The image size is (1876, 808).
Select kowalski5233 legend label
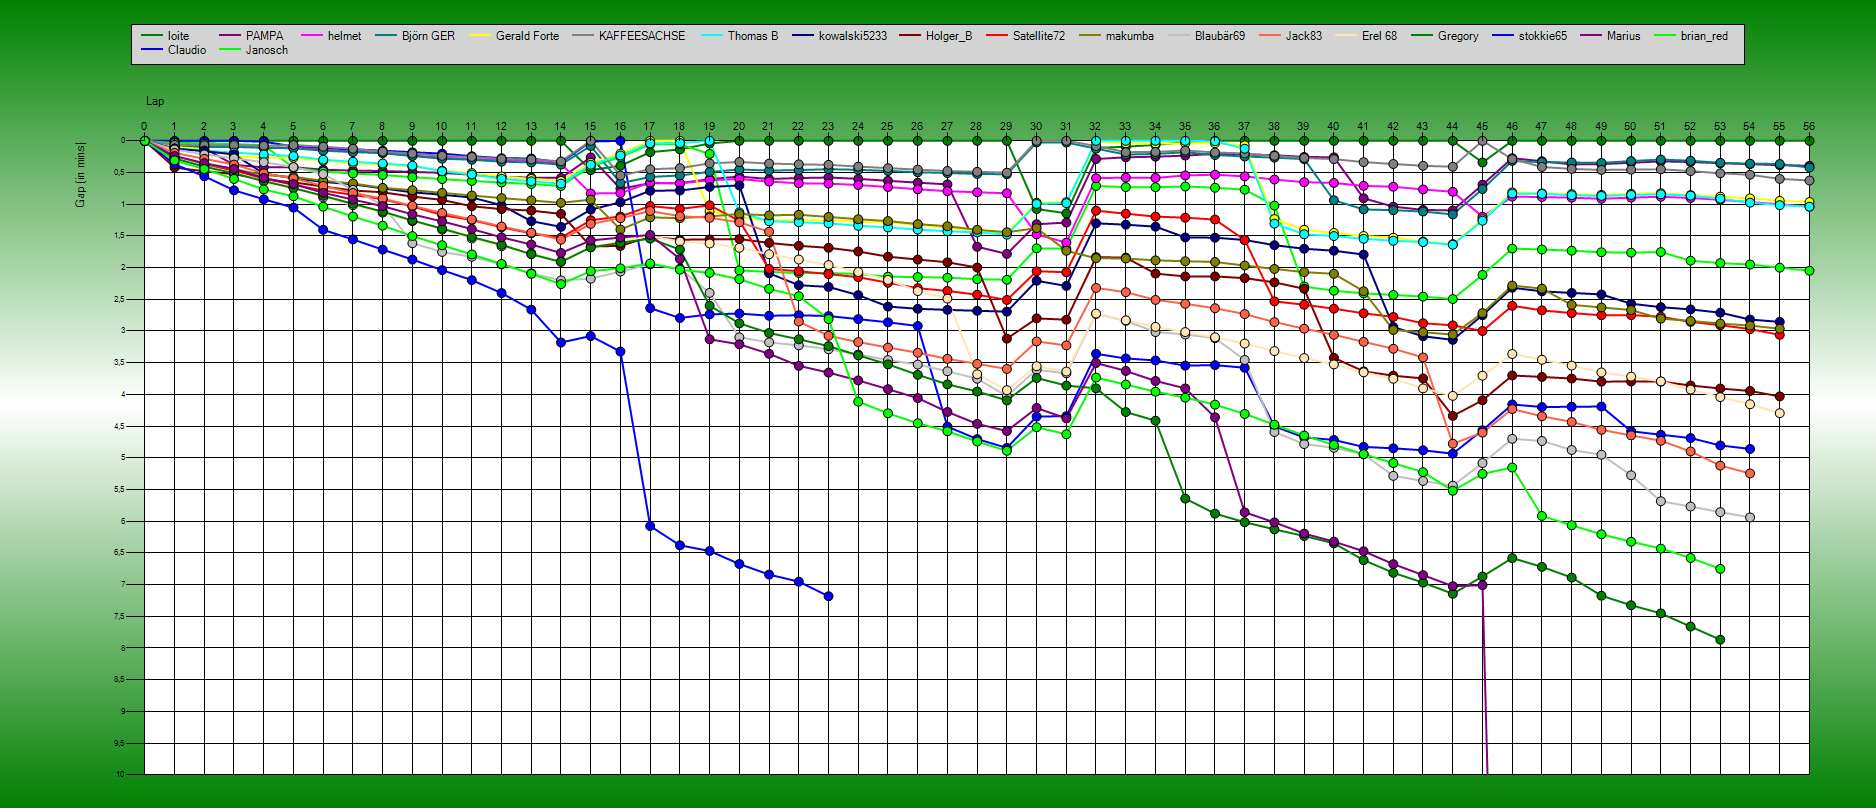(x=852, y=36)
